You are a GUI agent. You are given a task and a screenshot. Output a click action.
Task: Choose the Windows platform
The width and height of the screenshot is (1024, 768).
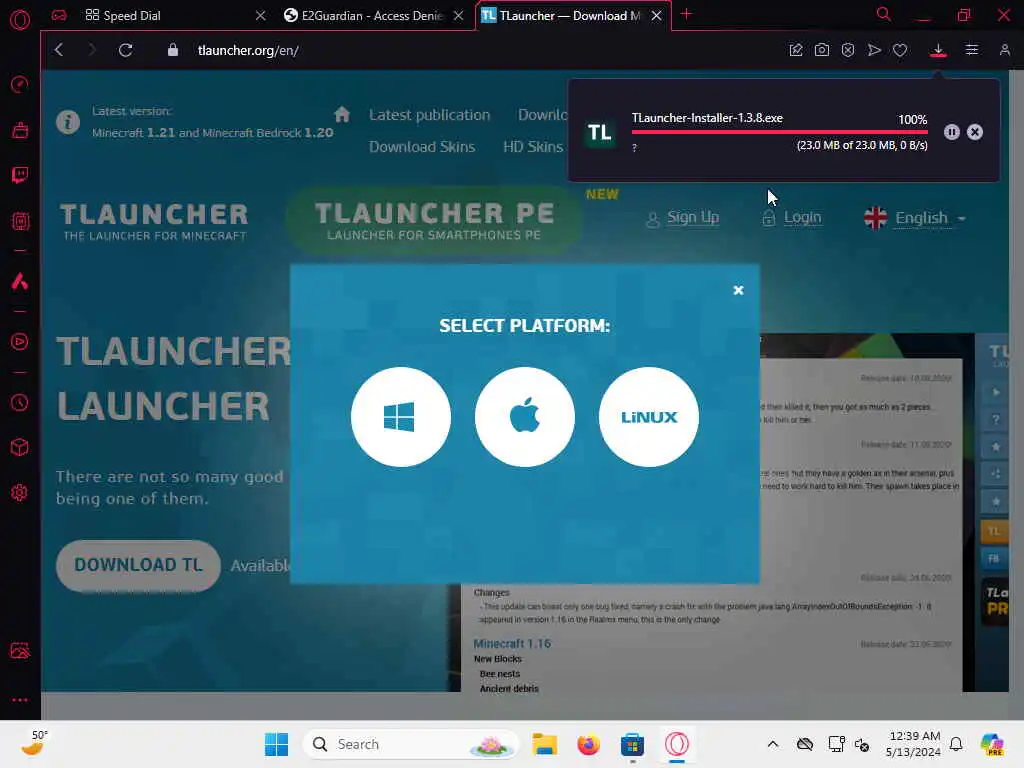[x=400, y=417]
